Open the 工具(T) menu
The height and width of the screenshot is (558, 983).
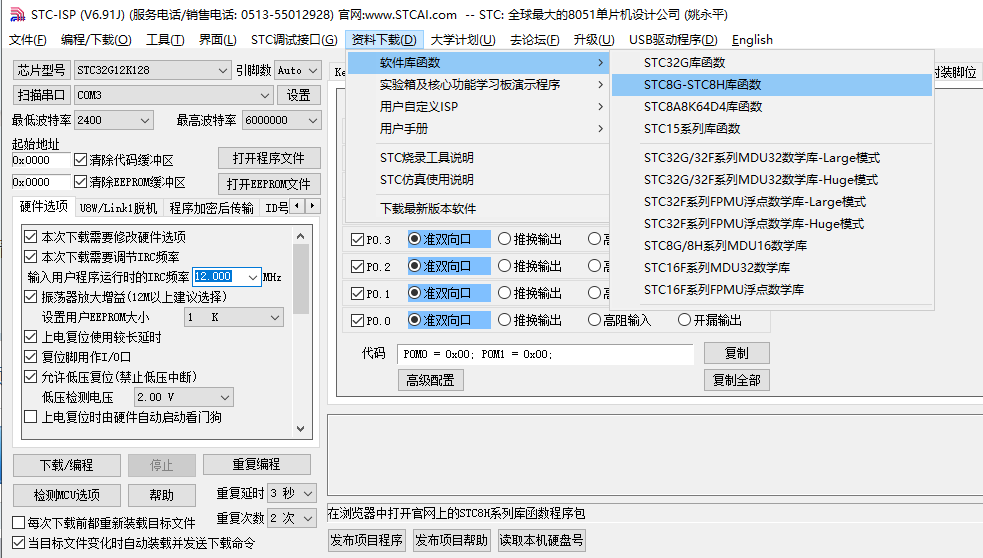pyautogui.click(x=165, y=39)
